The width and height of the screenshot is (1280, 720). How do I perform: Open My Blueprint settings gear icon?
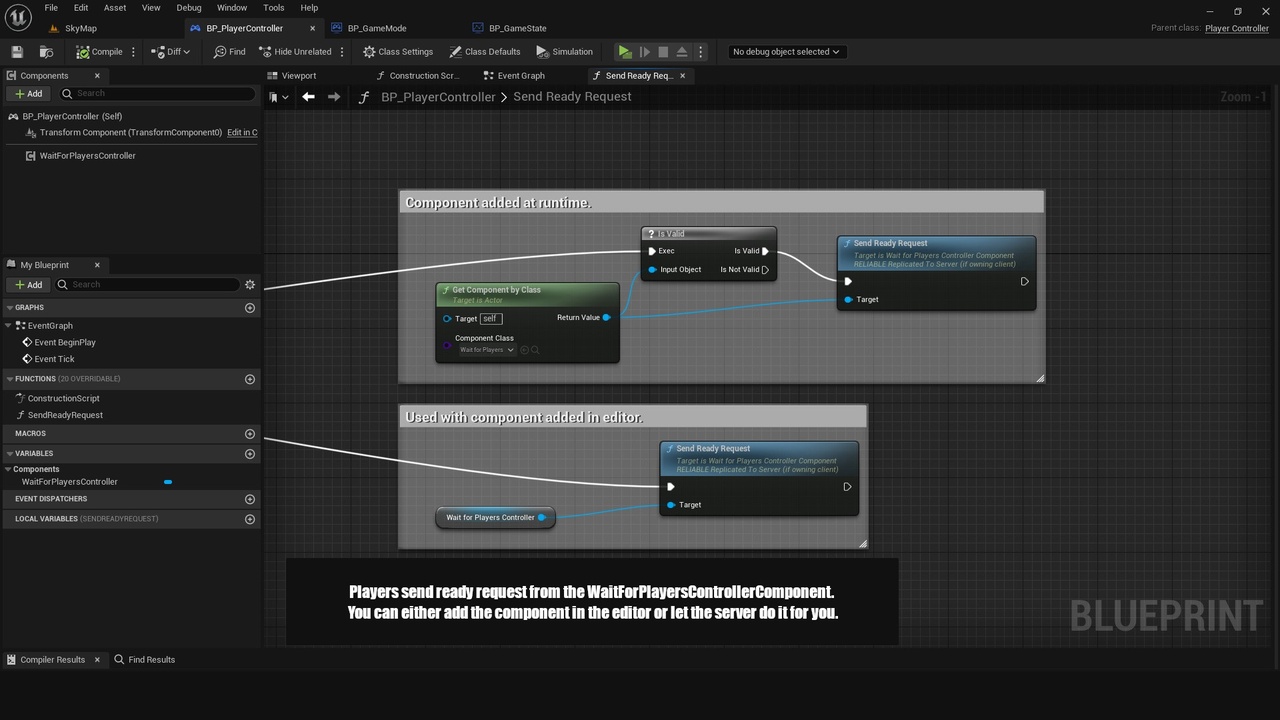[x=250, y=285]
